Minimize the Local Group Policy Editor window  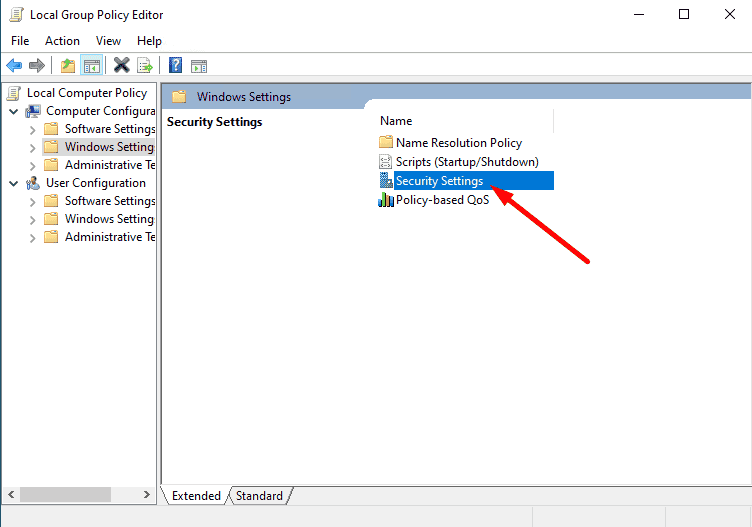[639, 14]
